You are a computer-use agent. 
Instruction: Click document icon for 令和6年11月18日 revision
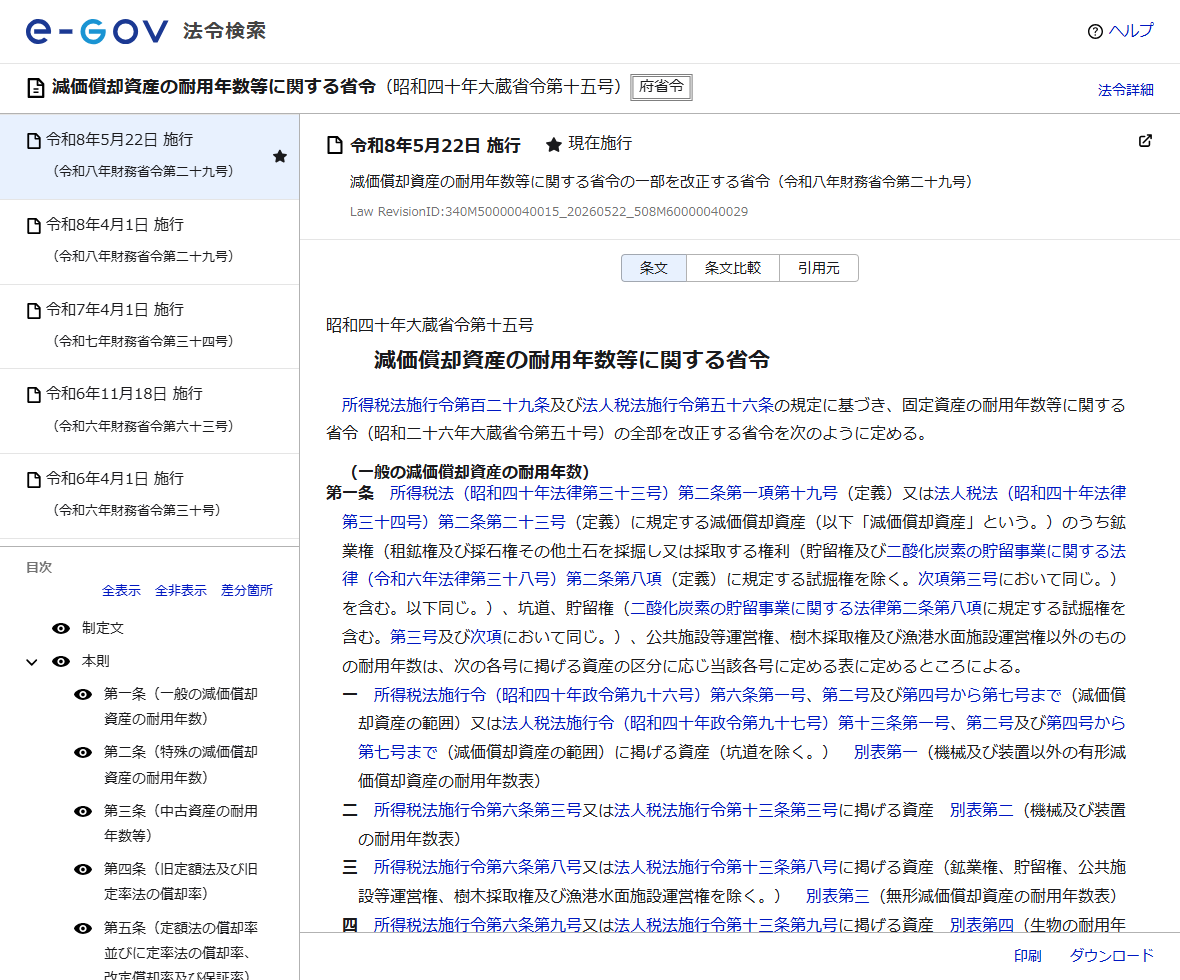[33, 395]
